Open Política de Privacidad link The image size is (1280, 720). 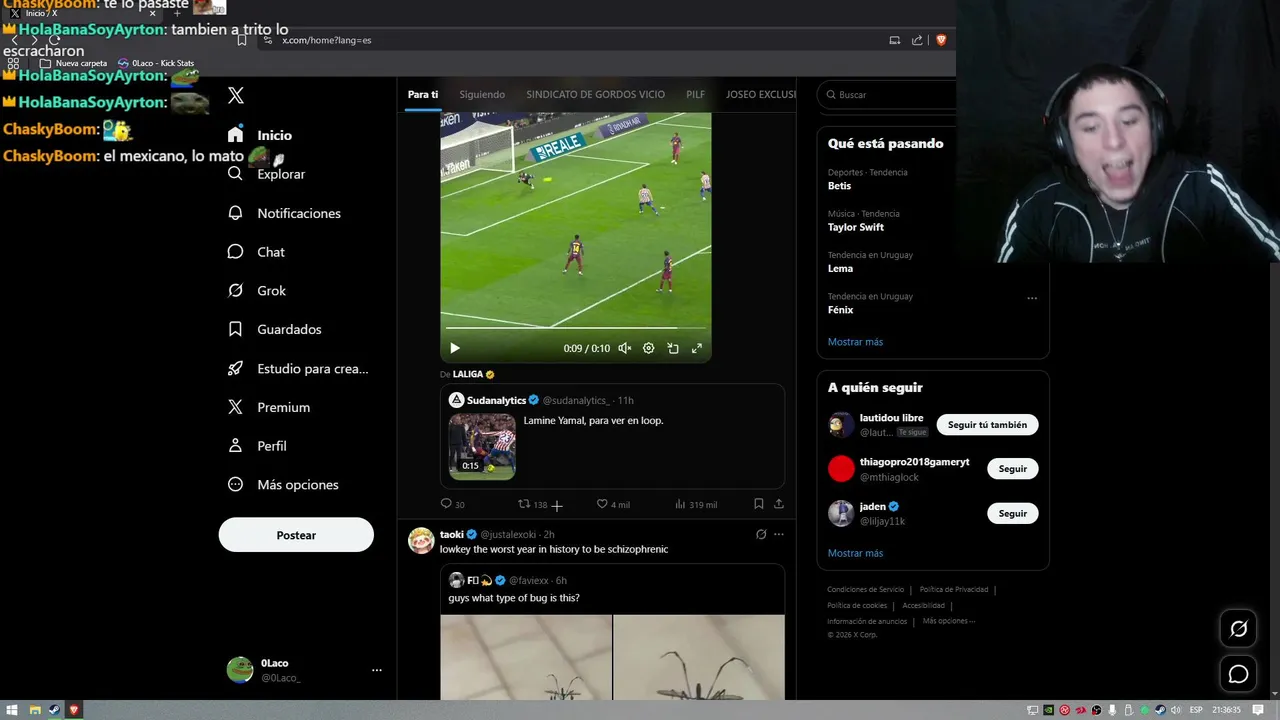coord(953,589)
